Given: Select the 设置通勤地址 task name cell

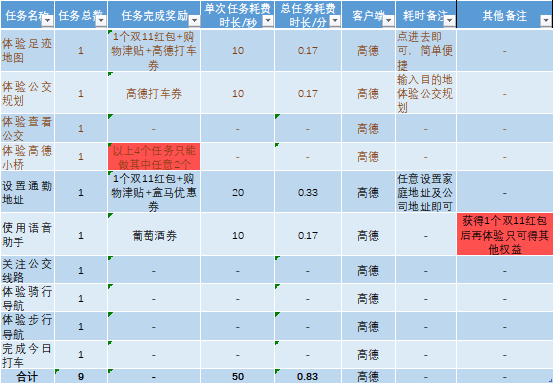Looking at the screenshot, I should [28, 192].
